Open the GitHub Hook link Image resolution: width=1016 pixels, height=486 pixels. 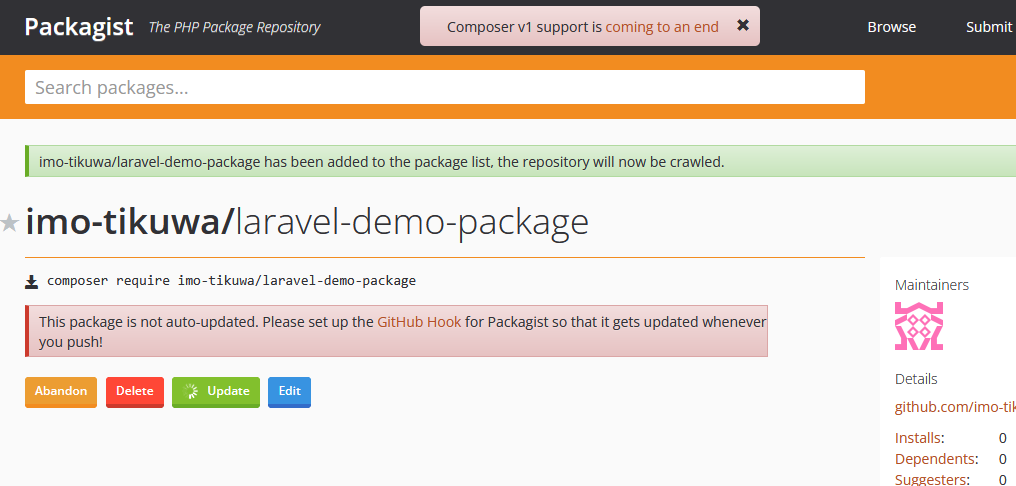pos(419,321)
